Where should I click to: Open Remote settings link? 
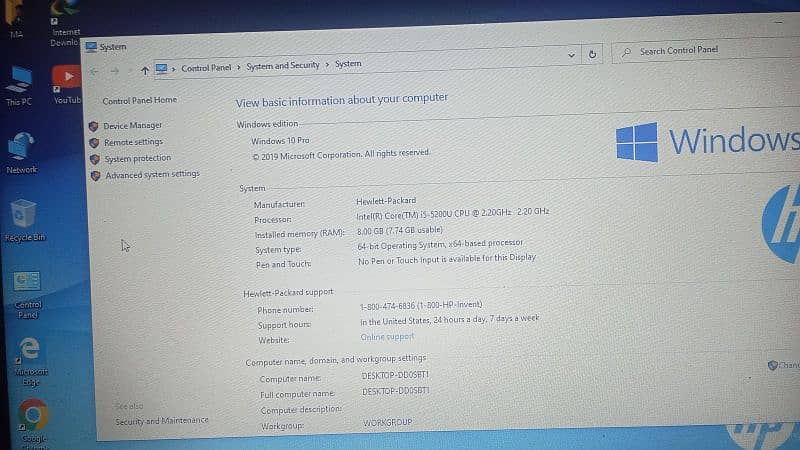tap(133, 142)
